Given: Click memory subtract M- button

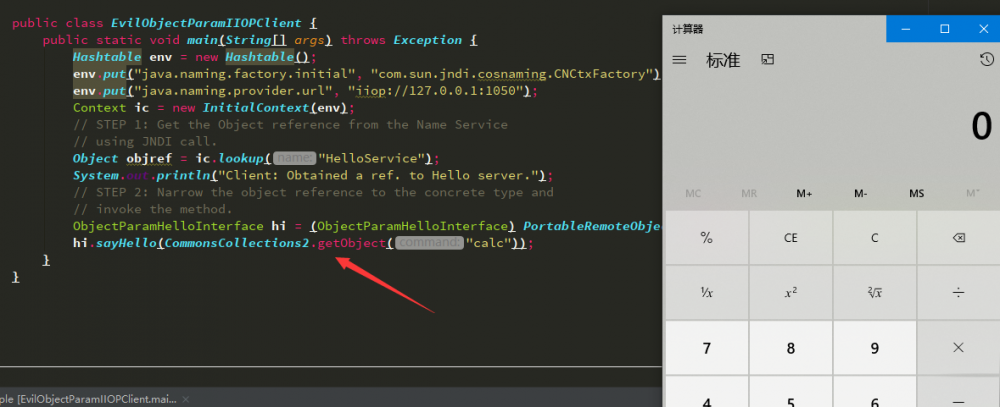Looking at the screenshot, I should (860, 193).
